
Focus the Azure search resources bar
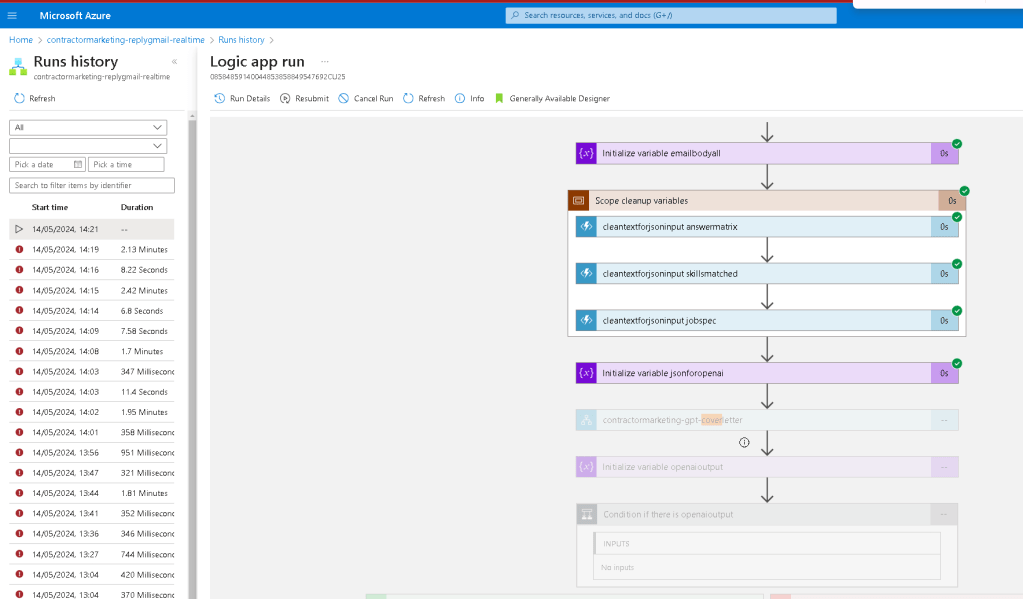(671, 15)
